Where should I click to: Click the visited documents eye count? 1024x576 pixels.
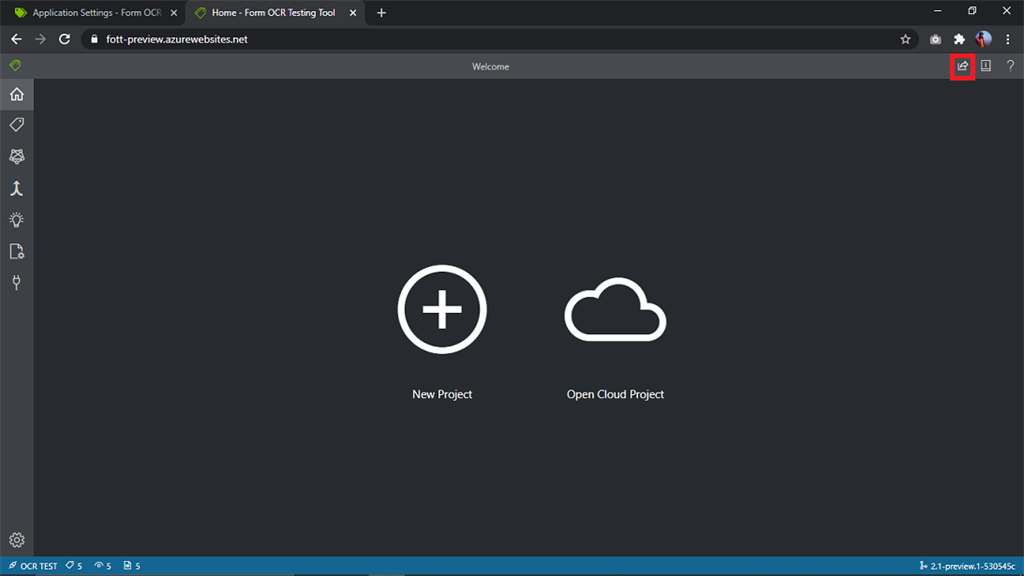click(x=103, y=566)
